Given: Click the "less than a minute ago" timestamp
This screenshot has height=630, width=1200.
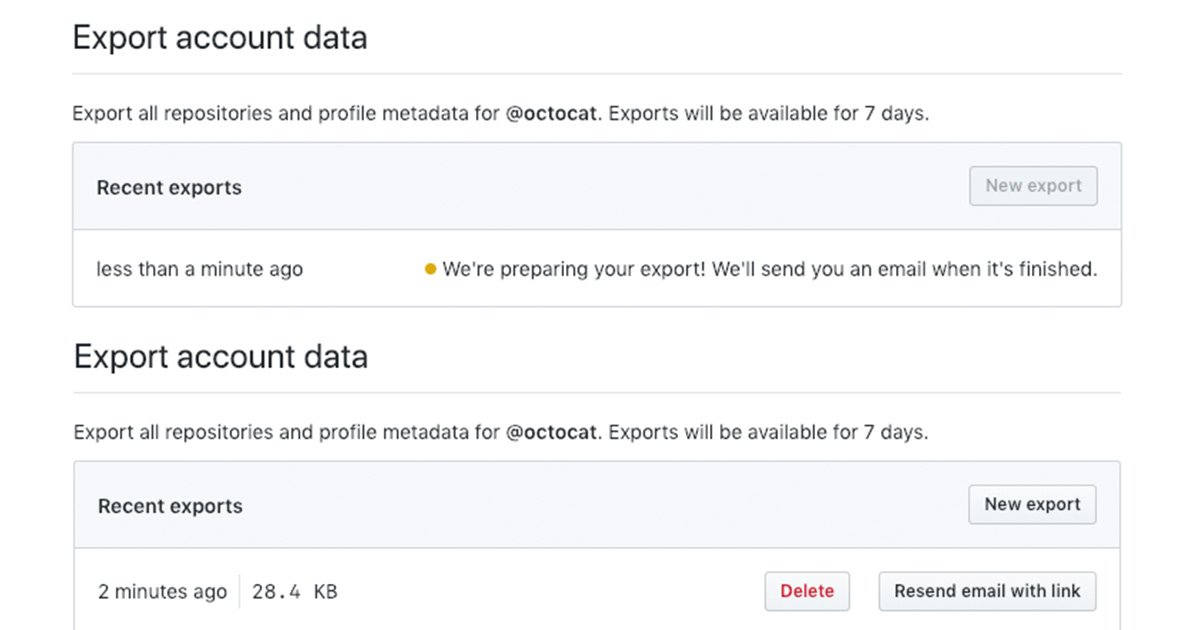Looking at the screenshot, I should [x=199, y=269].
